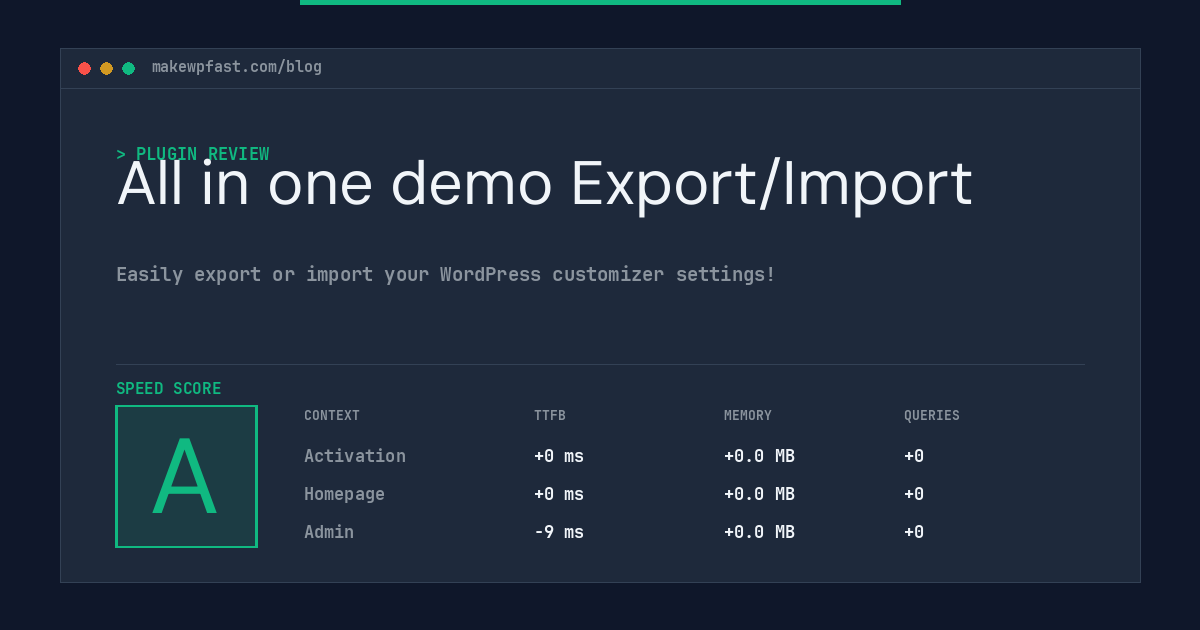
Task: Click the CONTEXT column header
Action: 332,415
